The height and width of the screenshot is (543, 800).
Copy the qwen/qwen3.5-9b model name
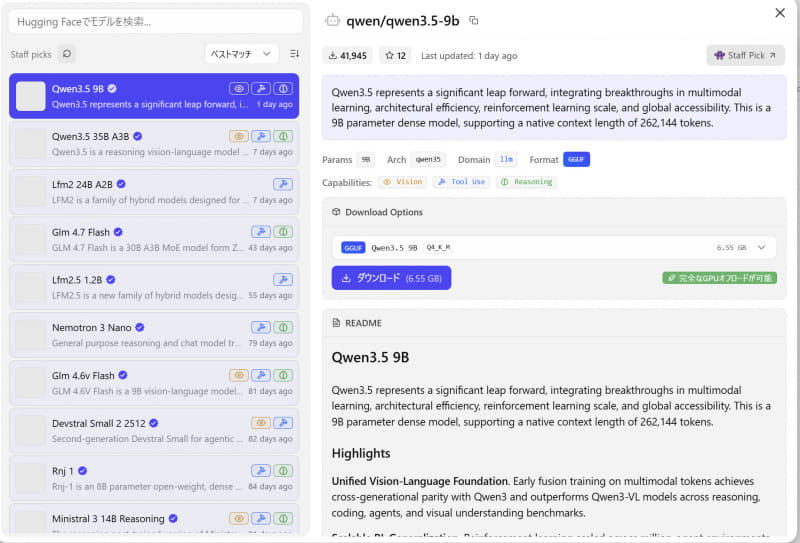[473, 20]
